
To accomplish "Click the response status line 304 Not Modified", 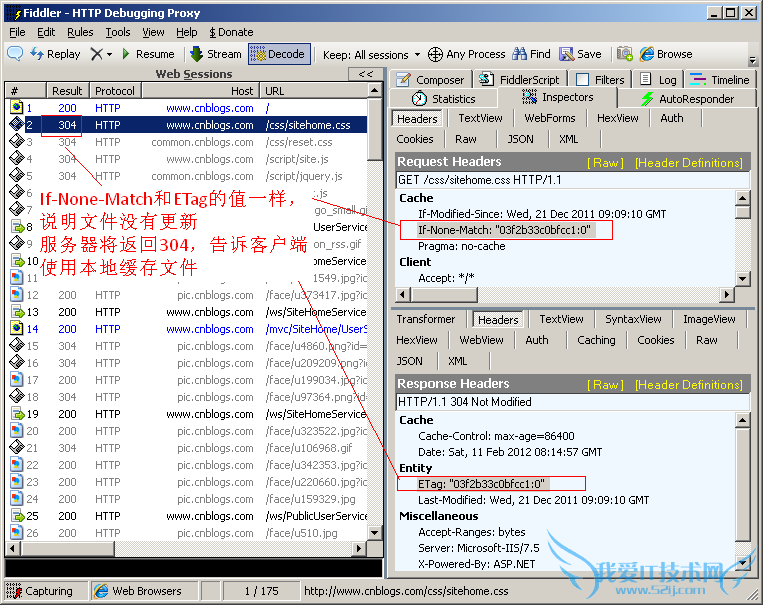I will 573,402.
